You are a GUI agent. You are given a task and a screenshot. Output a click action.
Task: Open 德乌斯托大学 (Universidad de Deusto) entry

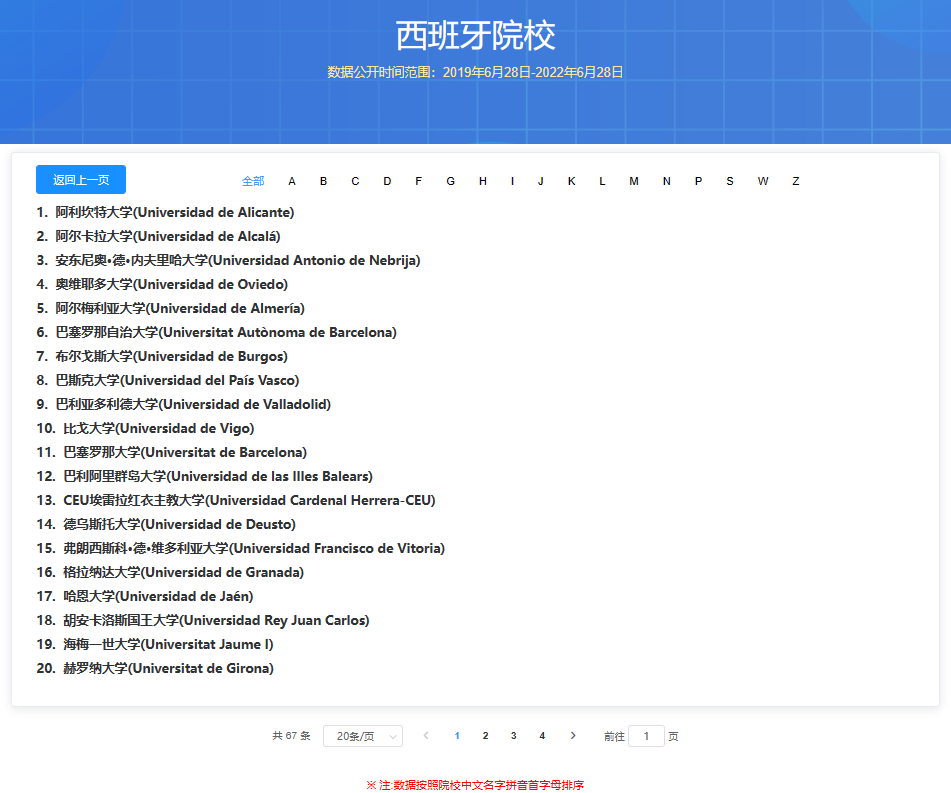pos(166,524)
